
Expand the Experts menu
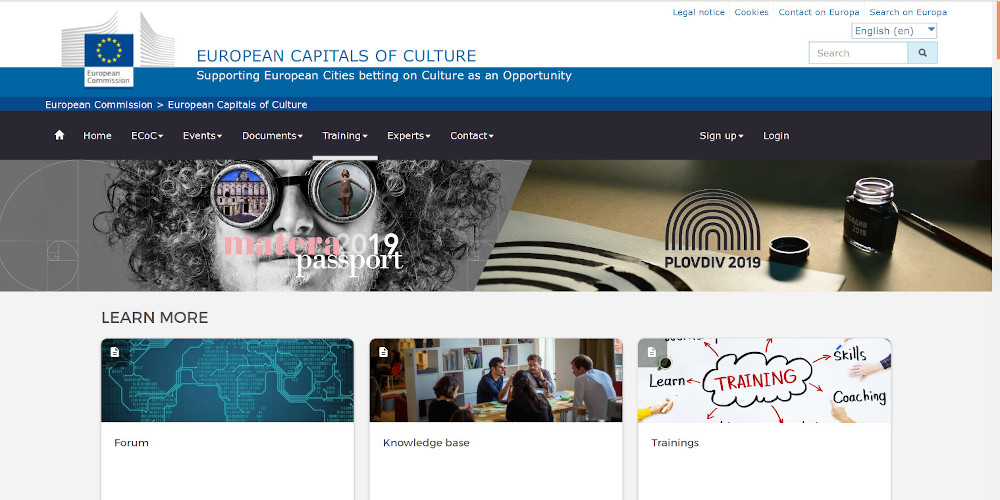[409, 135]
